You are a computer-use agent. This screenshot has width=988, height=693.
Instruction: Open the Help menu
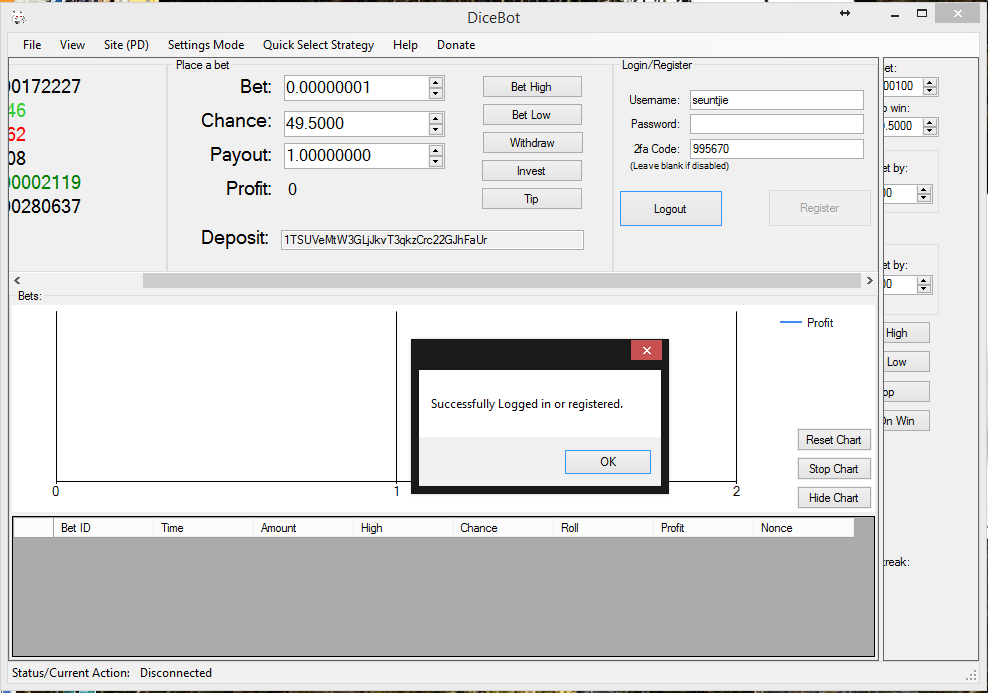[405, 45]
